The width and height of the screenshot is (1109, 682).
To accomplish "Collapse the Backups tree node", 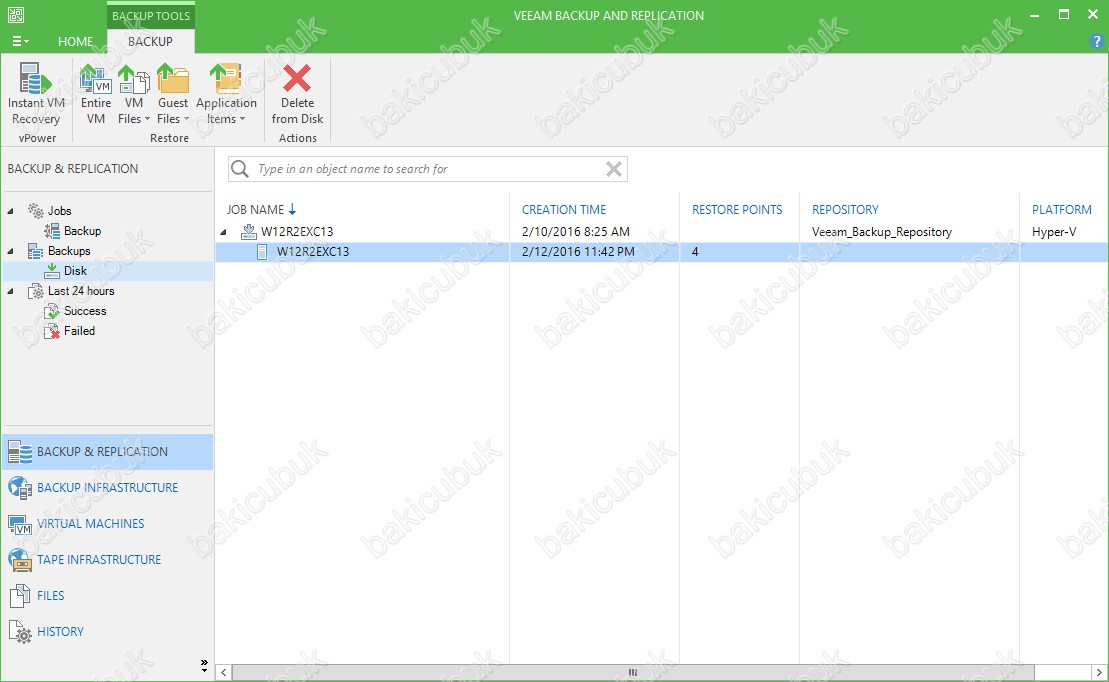I will point(11,251).
